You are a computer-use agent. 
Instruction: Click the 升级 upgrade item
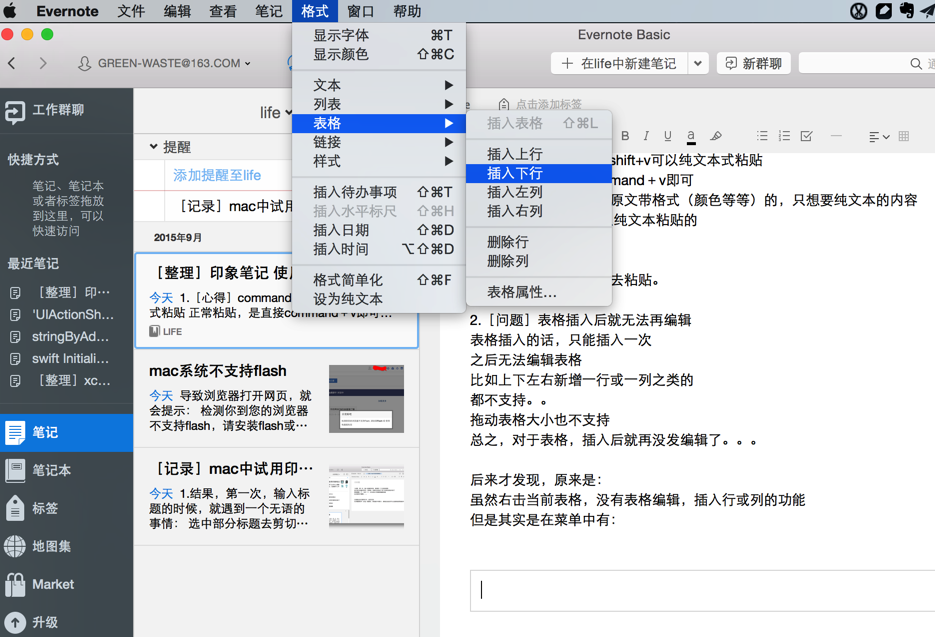click(x=66, y=622)
